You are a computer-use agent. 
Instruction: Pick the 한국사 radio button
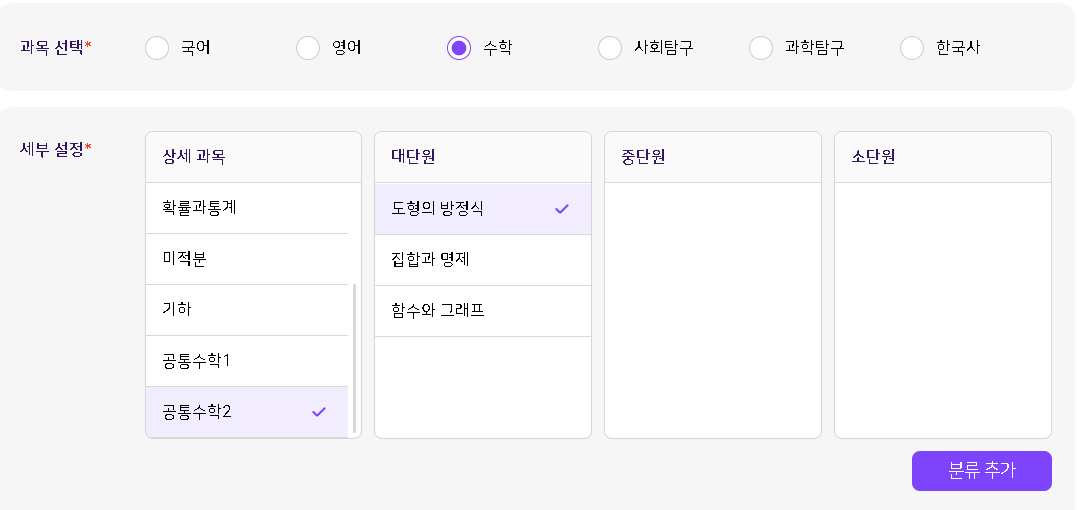pos(912,48)
